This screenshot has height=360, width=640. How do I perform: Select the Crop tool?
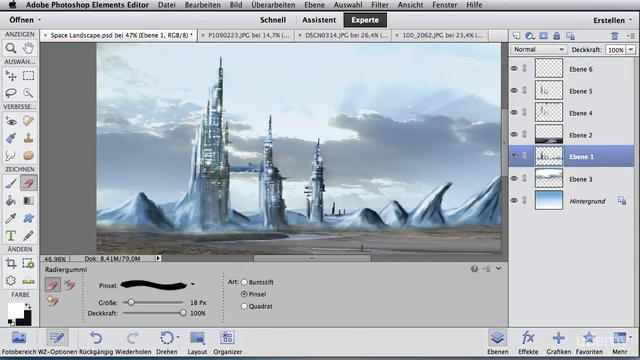11,263
